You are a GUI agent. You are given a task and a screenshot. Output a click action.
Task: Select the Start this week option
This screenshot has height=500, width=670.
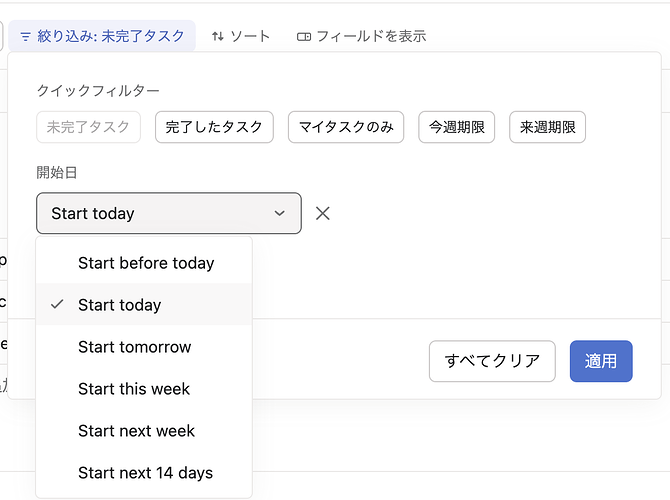pos(133,389)
